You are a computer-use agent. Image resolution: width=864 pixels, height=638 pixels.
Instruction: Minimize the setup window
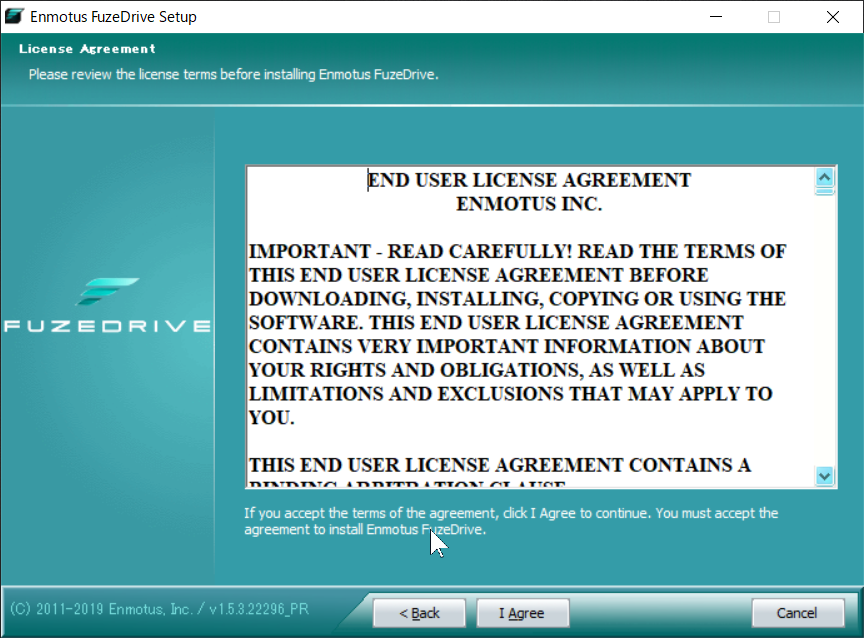point(716,17)
